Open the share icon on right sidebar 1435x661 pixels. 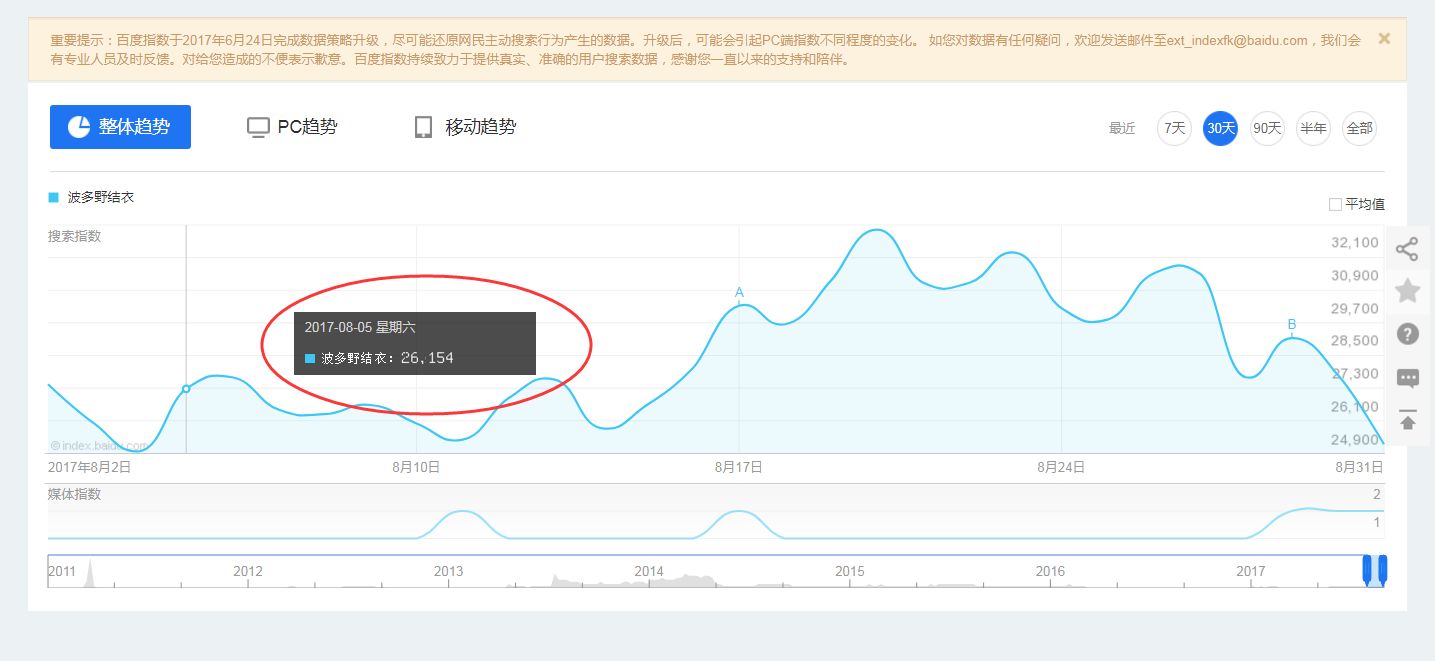coord(1407,249)
